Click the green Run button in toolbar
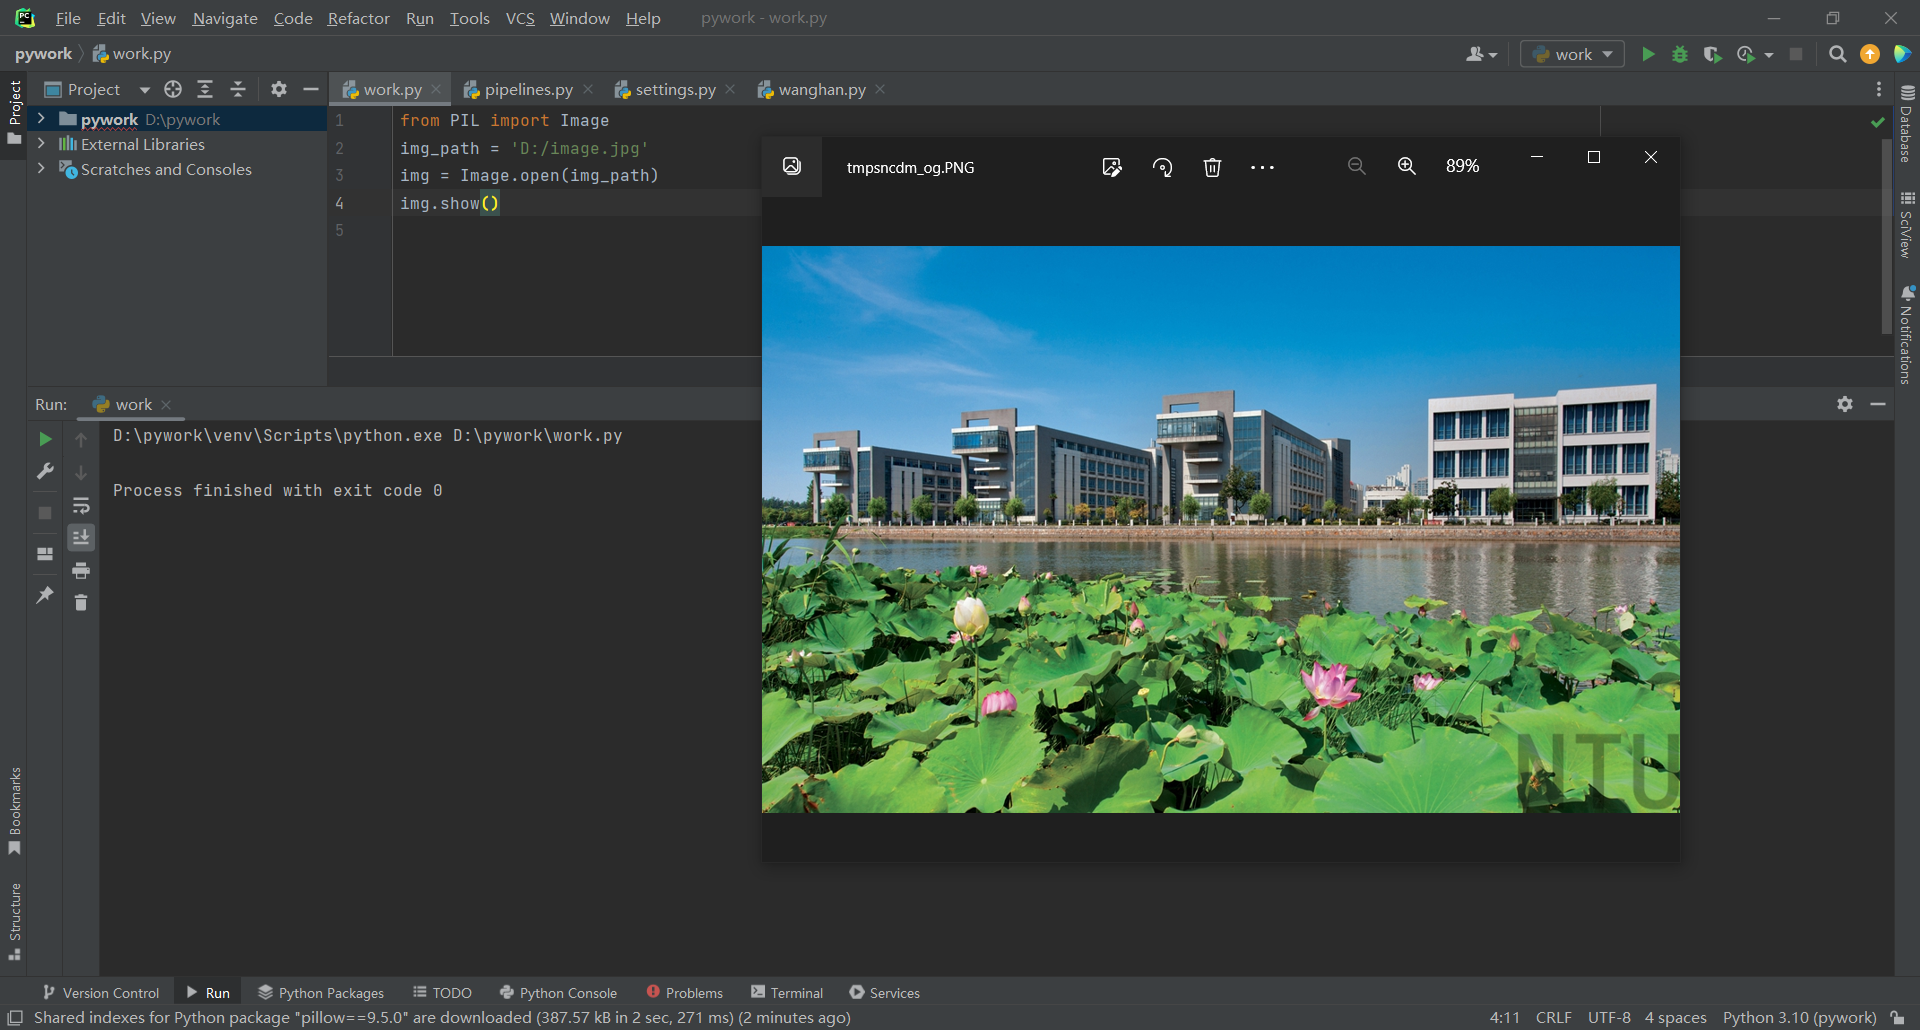The height and width of the screenshot is (1030, 1920). click(x=1648, y=54)
